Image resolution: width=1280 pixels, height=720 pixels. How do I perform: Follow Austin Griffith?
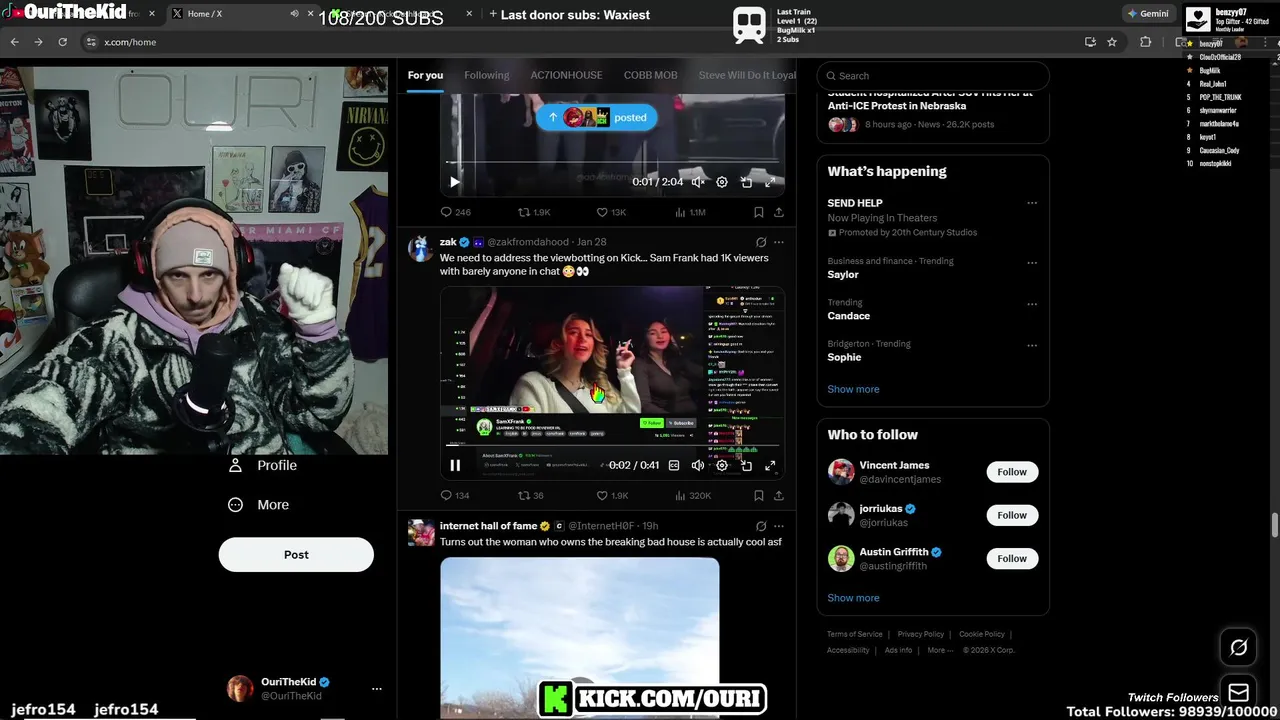click(x=1012, y=558)
